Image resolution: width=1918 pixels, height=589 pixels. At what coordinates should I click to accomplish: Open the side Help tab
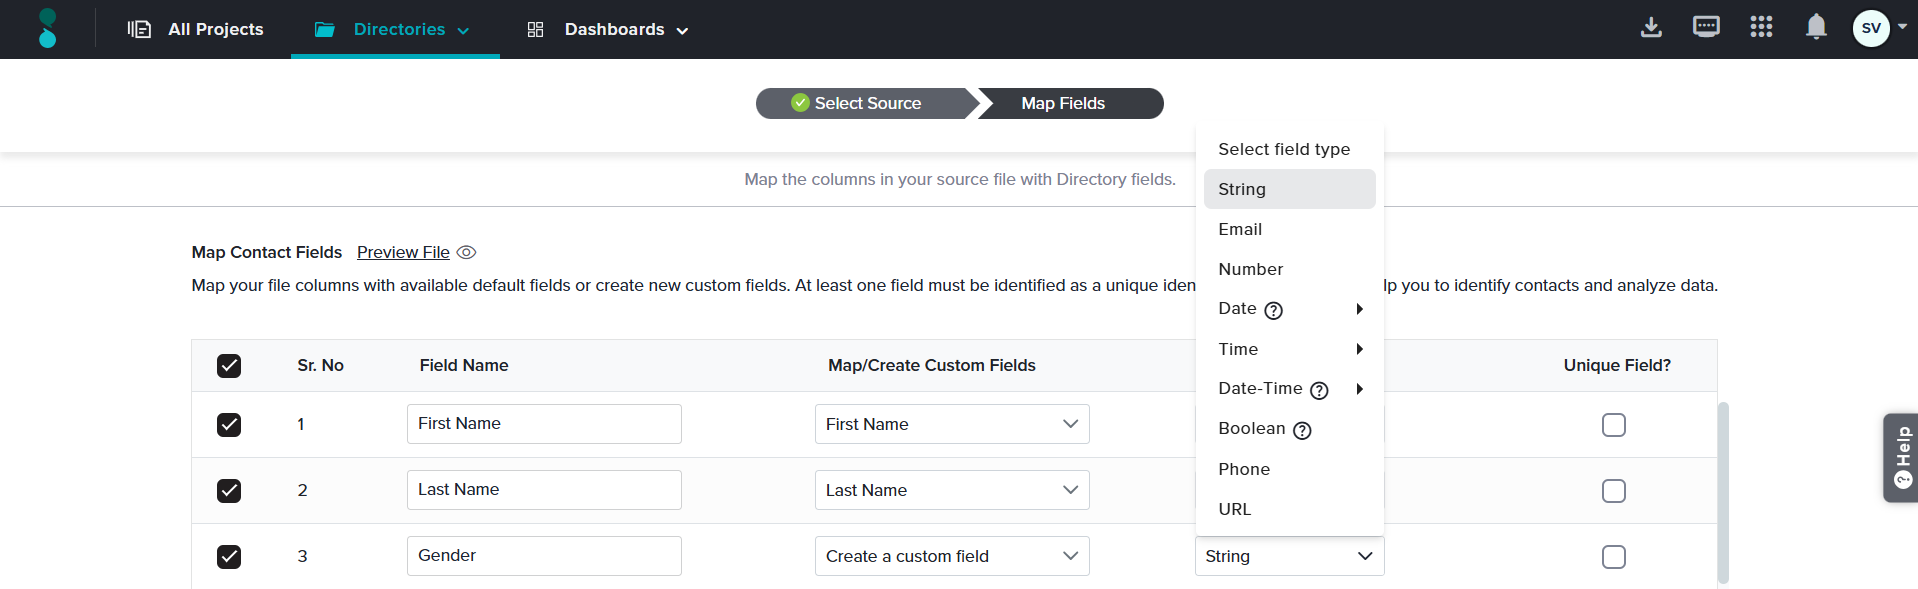point(1901,458)
